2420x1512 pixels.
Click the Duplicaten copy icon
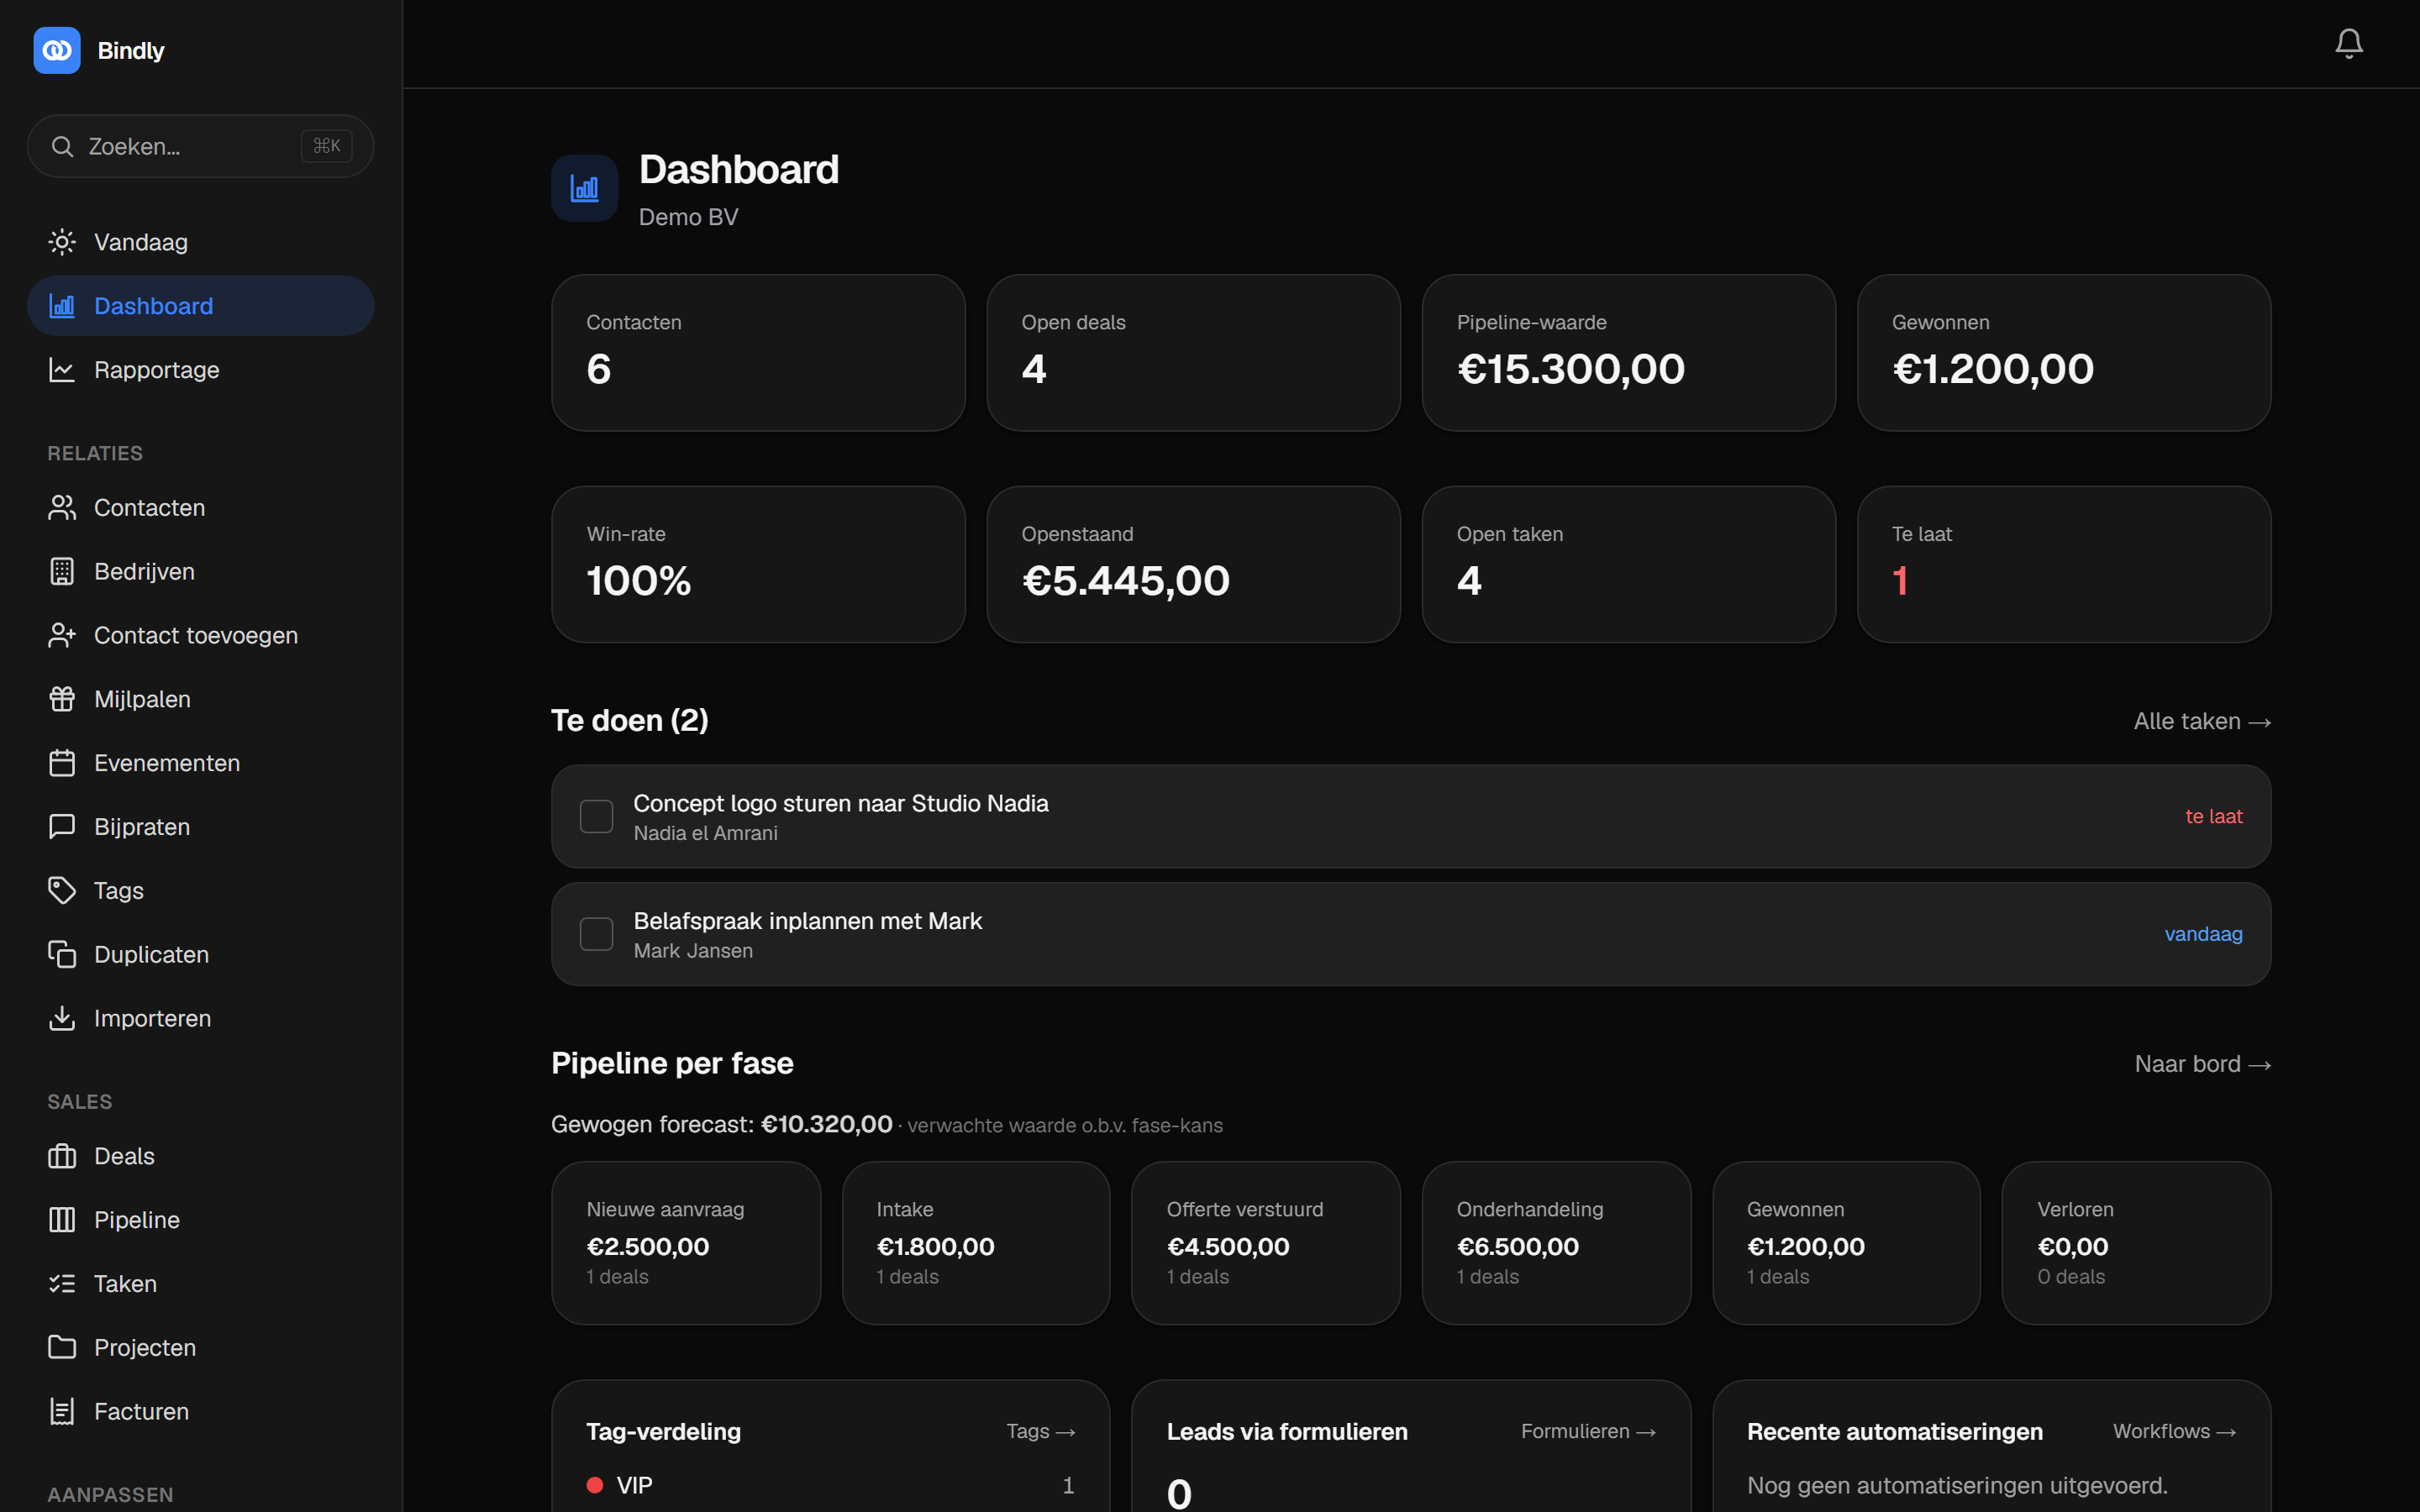[62, 955]
